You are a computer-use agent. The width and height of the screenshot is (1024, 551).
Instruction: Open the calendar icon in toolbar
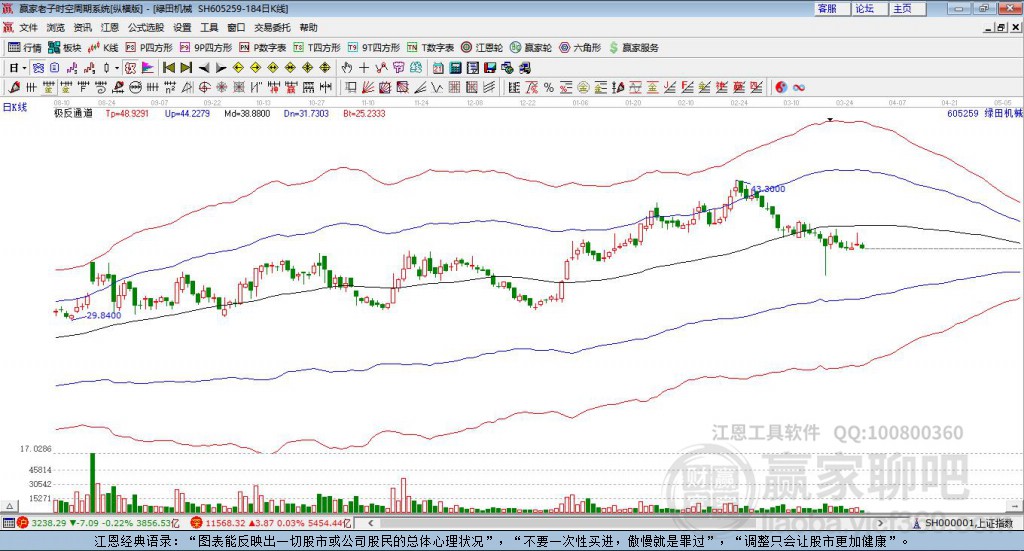pos(438,68)
